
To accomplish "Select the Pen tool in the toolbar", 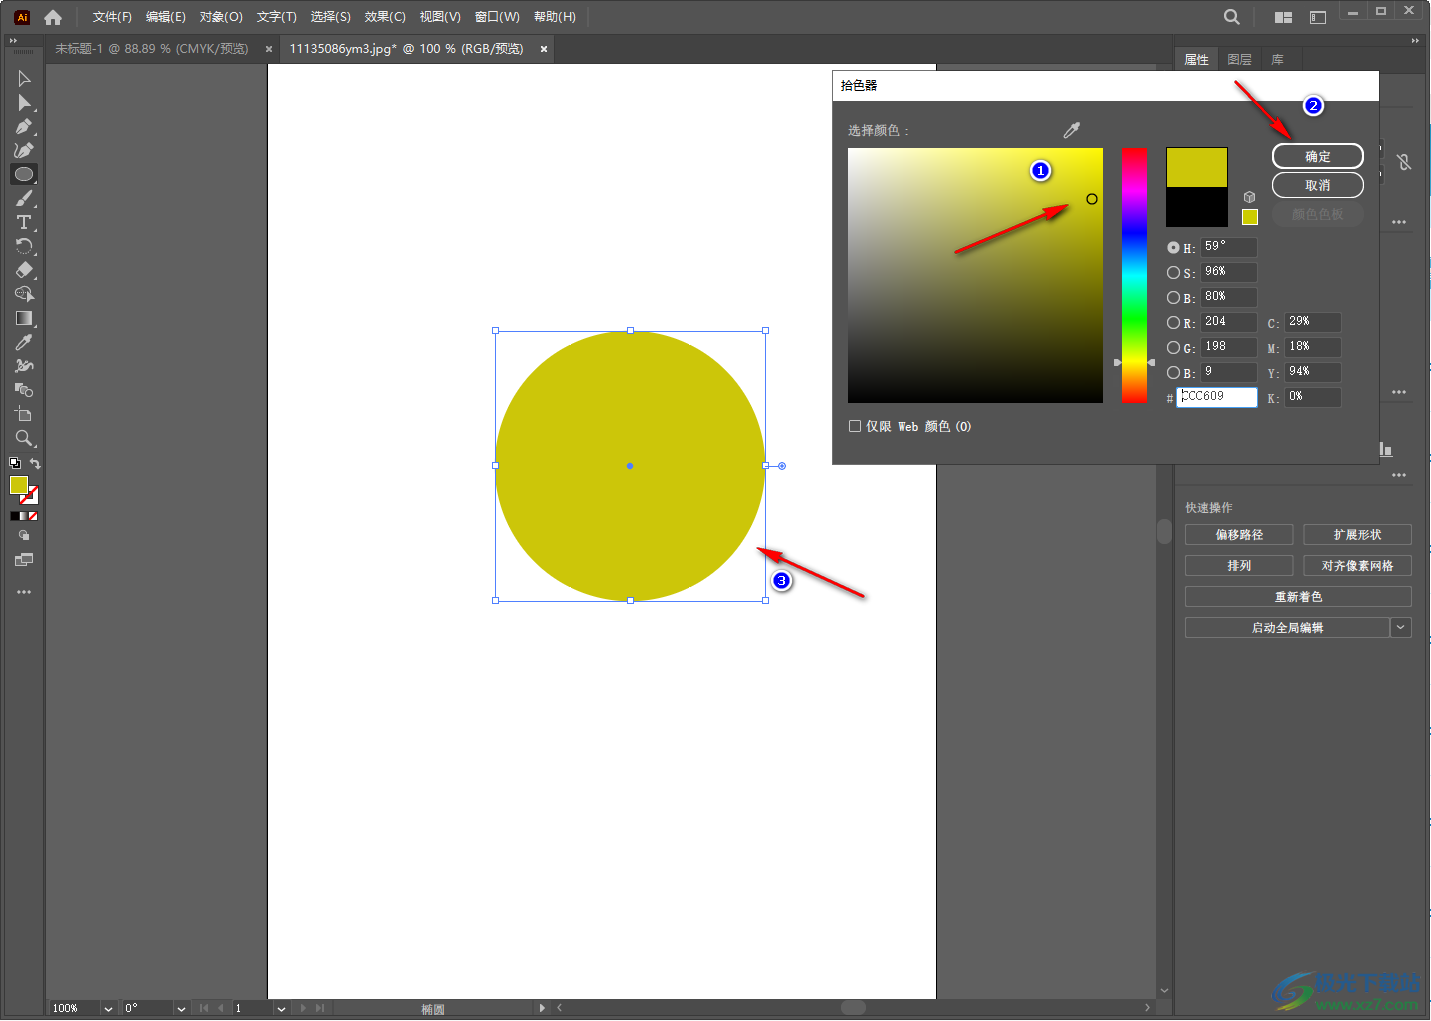I will [x=24, y=127].
